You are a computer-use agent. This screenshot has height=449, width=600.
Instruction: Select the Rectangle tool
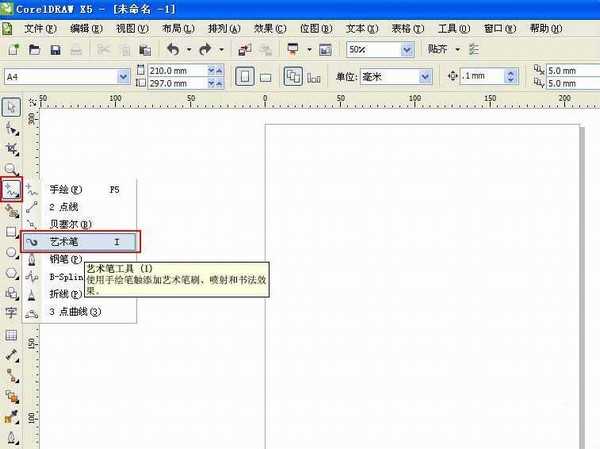tap(11, 232)
